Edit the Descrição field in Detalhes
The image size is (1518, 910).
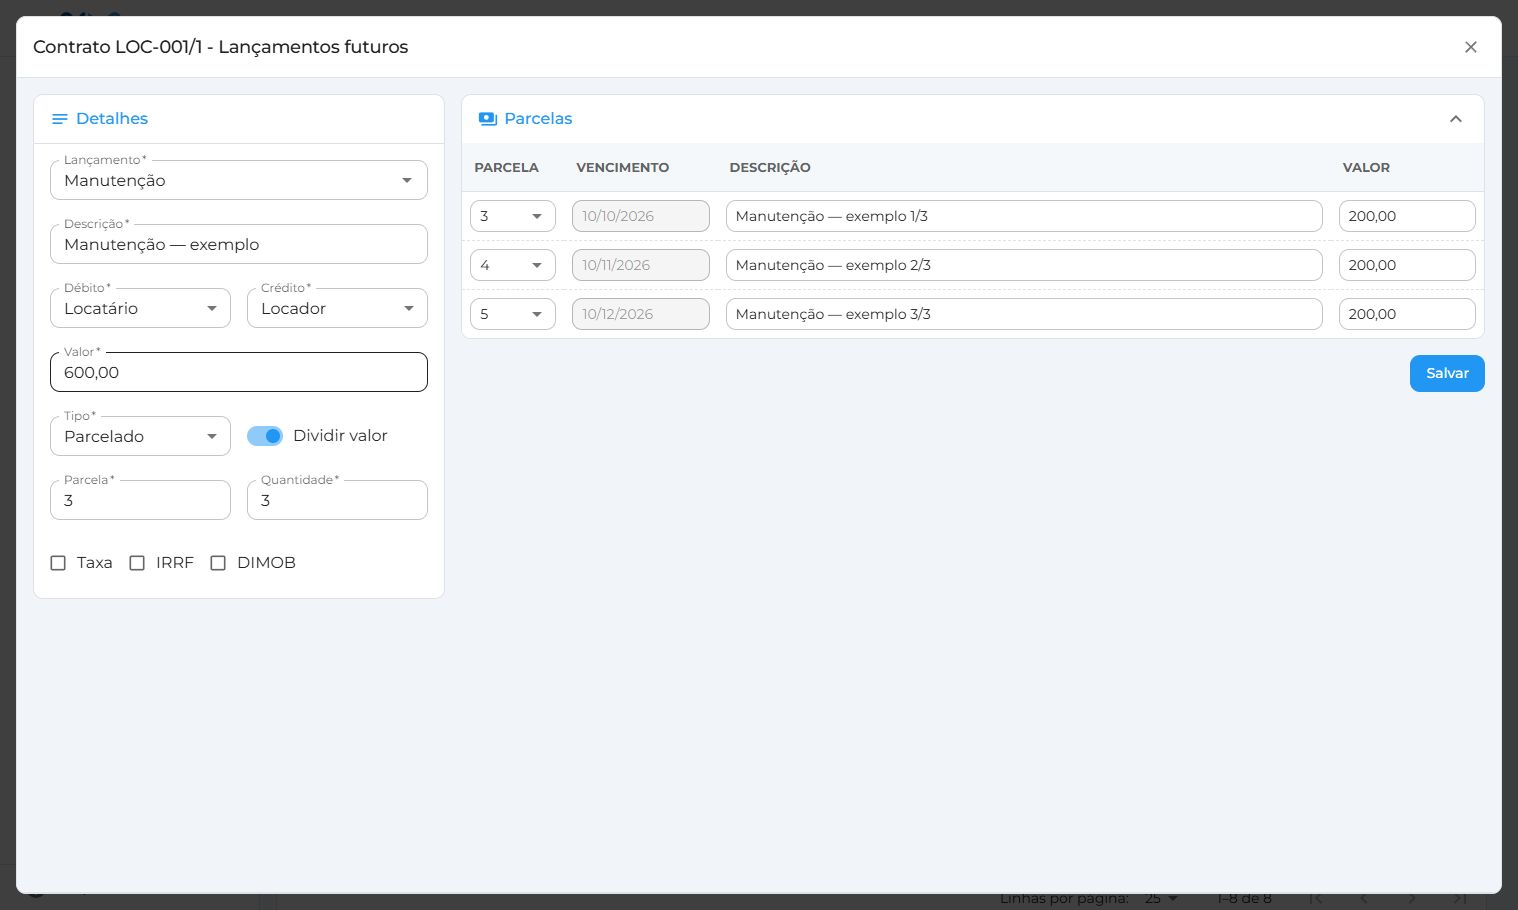(x=239, y=244)
